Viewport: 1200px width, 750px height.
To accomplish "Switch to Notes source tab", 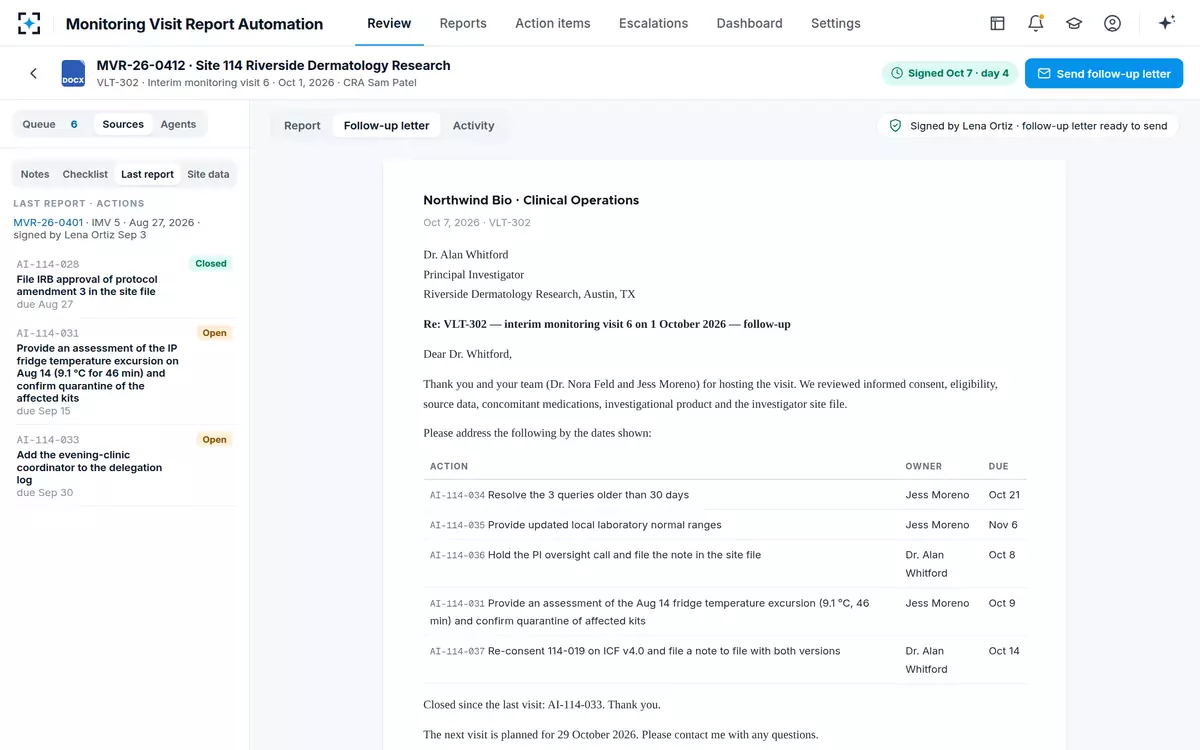I will pyautogui.click(x=35, y=174).
